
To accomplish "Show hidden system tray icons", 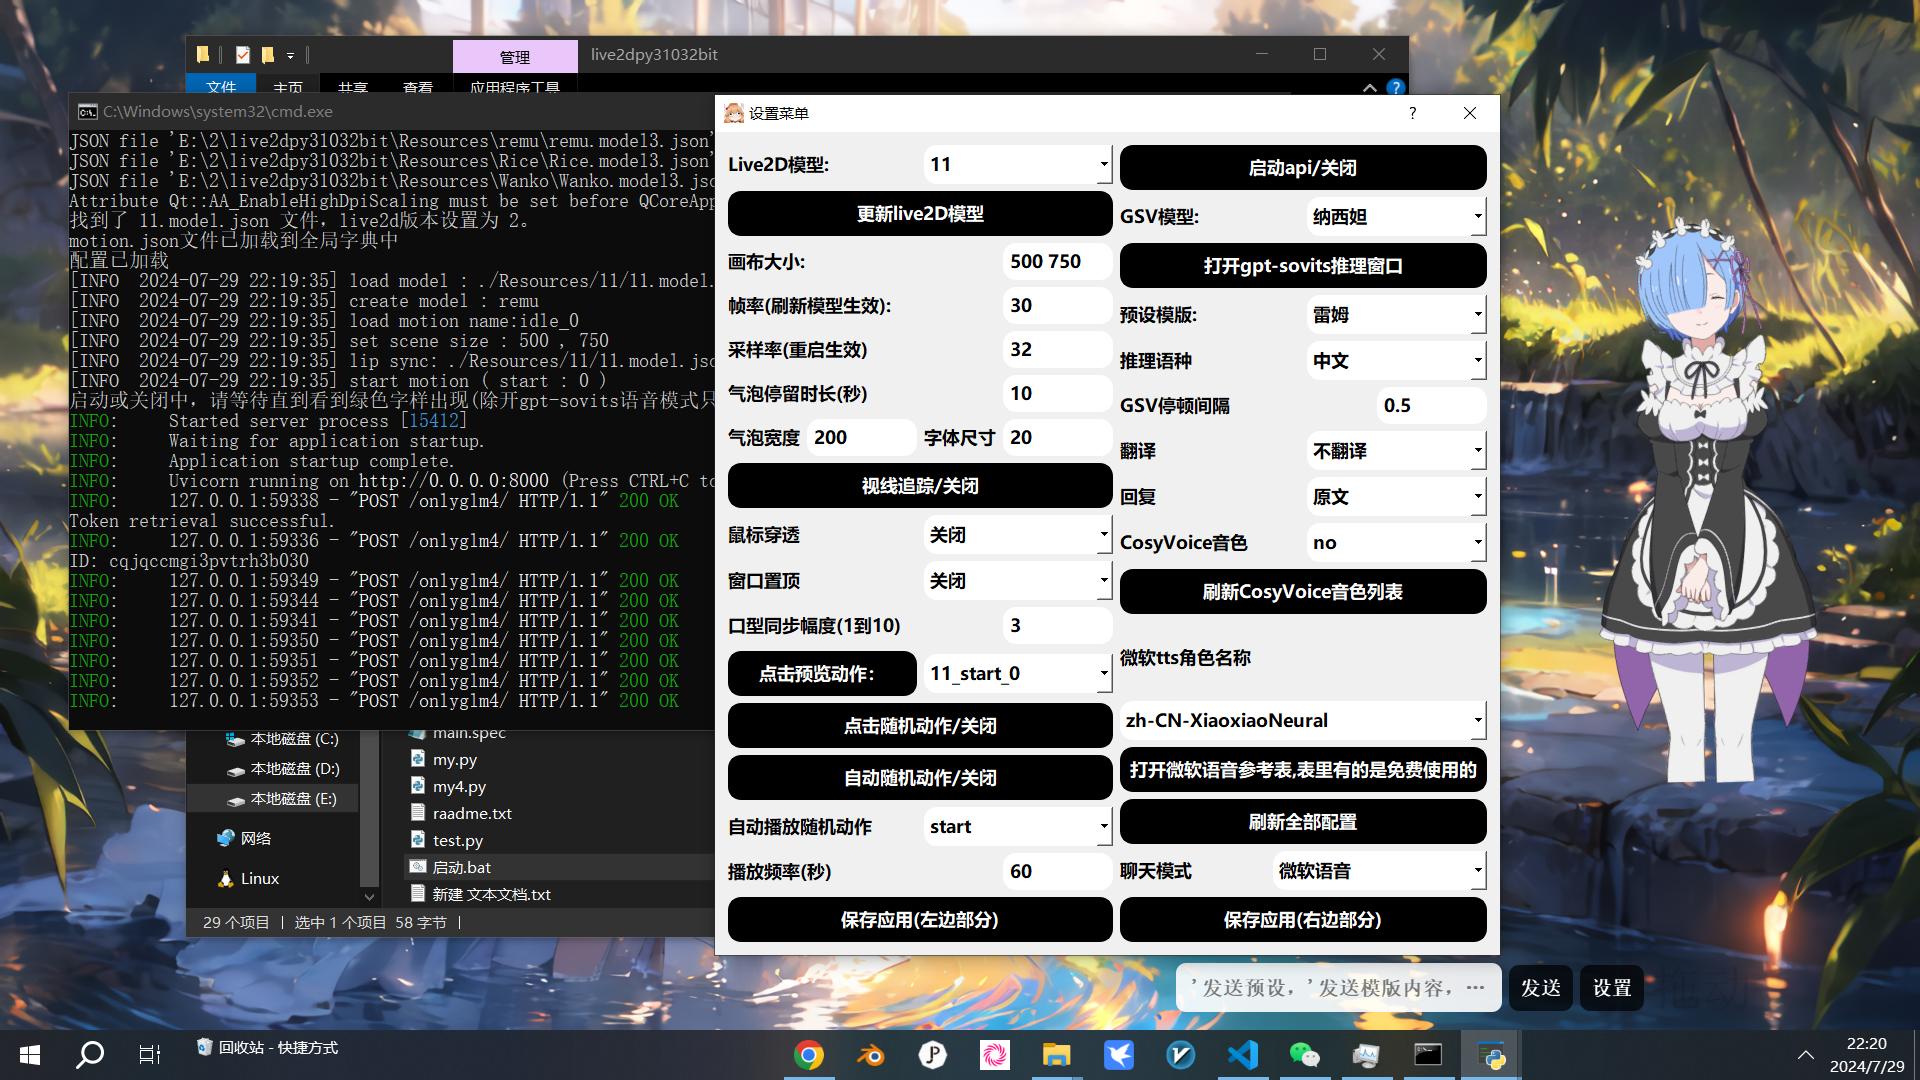I will (x=1805, y=1055).
